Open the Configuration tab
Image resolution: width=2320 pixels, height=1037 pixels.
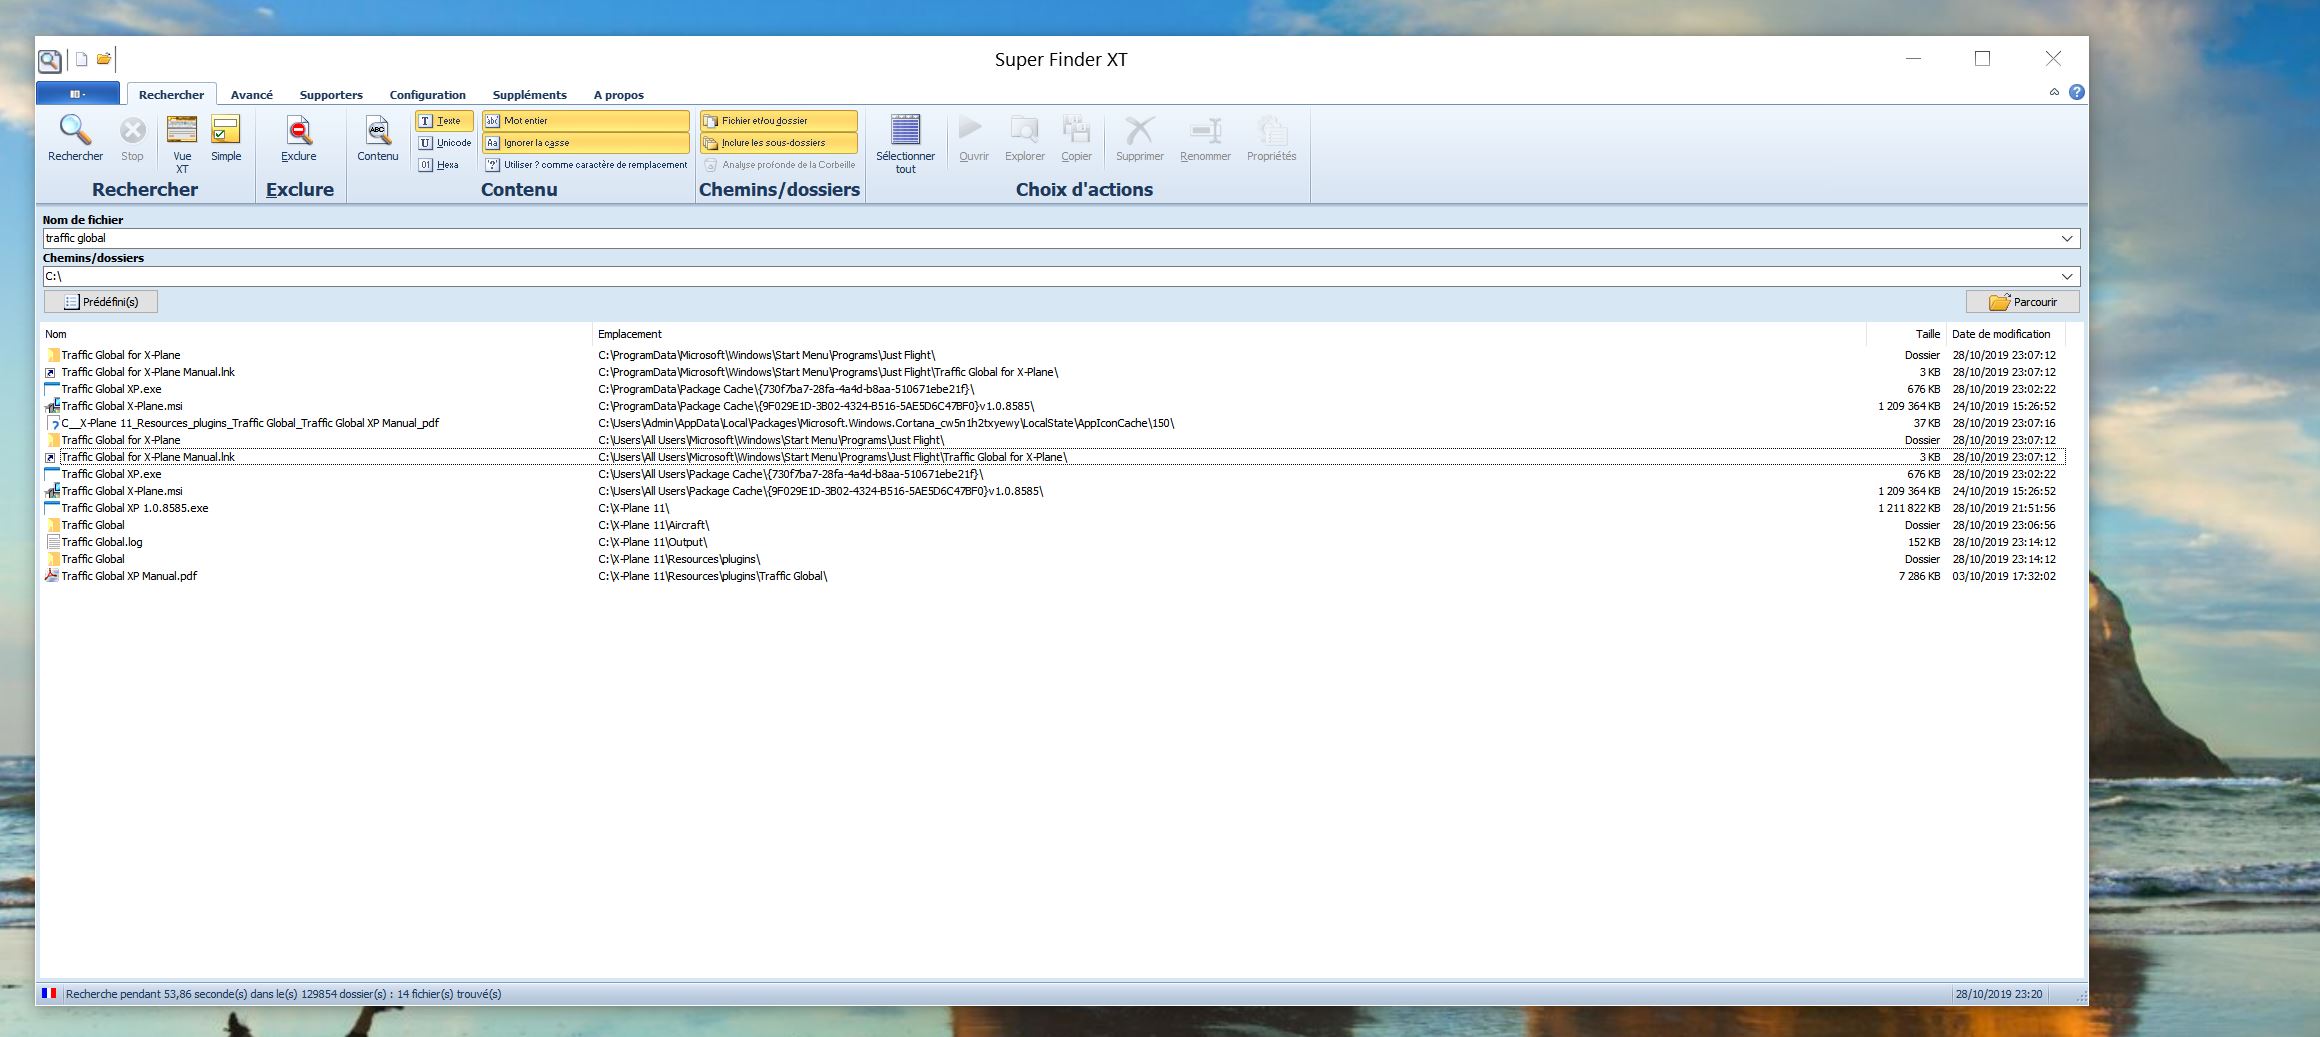tap(428, 95)
